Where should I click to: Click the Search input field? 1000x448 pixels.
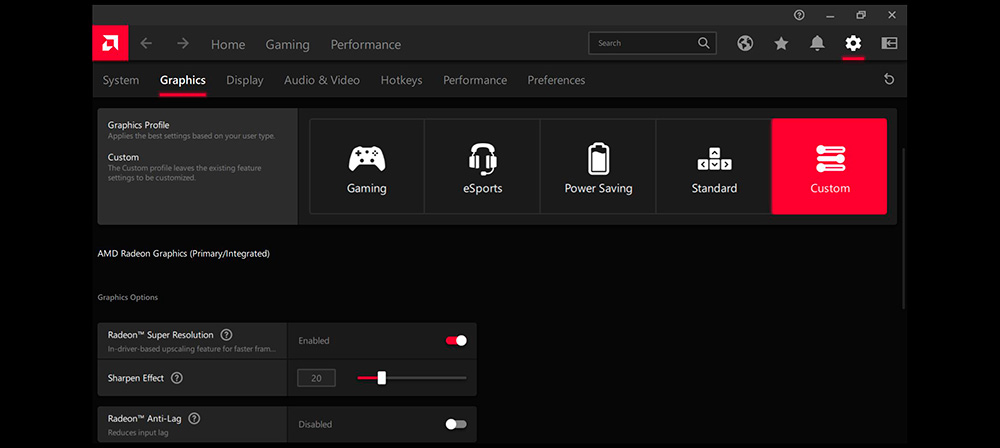coord(652,43)
